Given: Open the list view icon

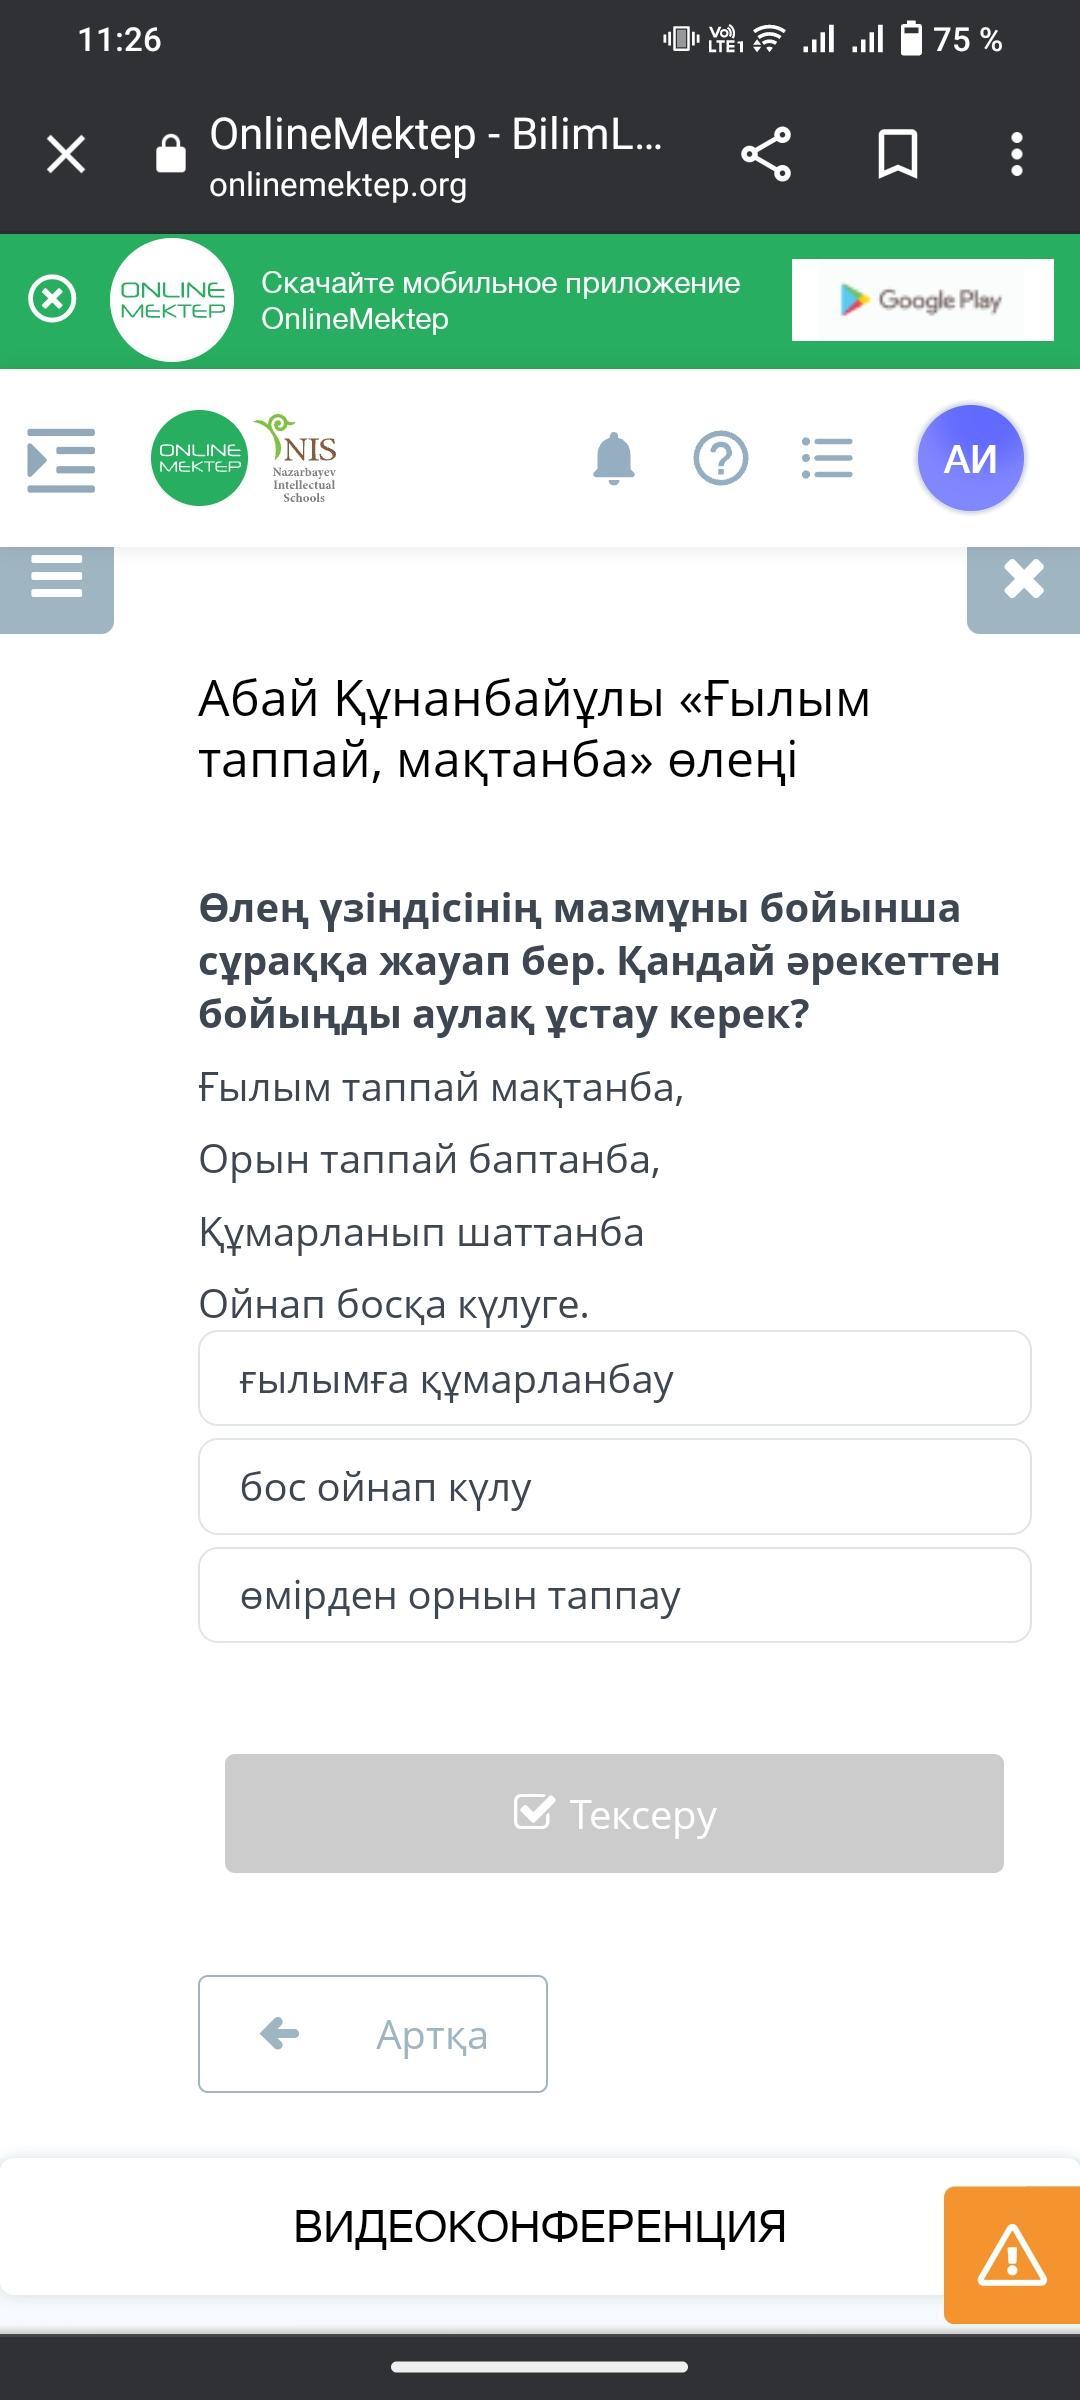Looking at the screenshot, I should click(827, 459).
